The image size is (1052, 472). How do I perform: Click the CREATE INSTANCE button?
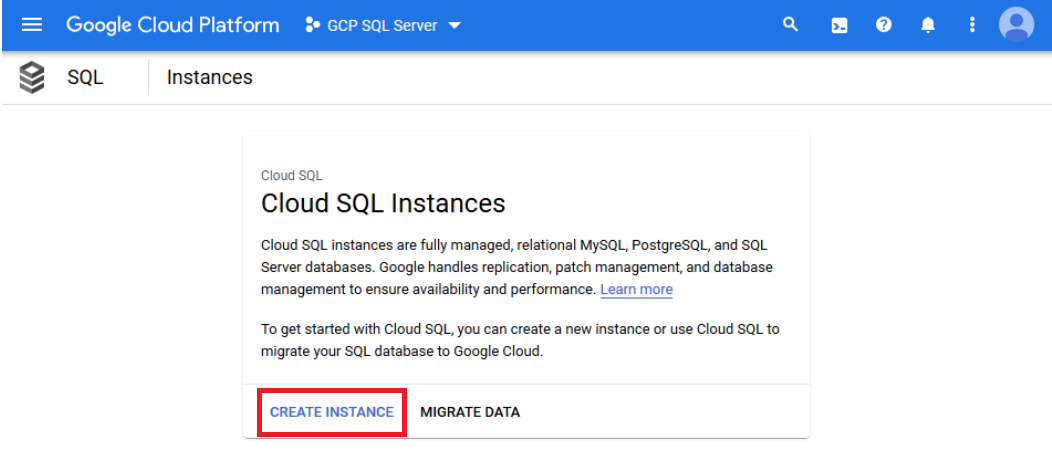(331, 412)
